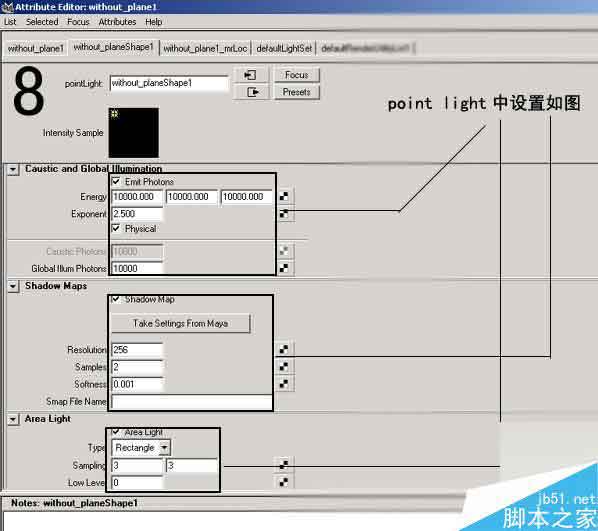Click the Resolution value field
The height and width of the screenshot is (531, 598).
coord(137,349)
